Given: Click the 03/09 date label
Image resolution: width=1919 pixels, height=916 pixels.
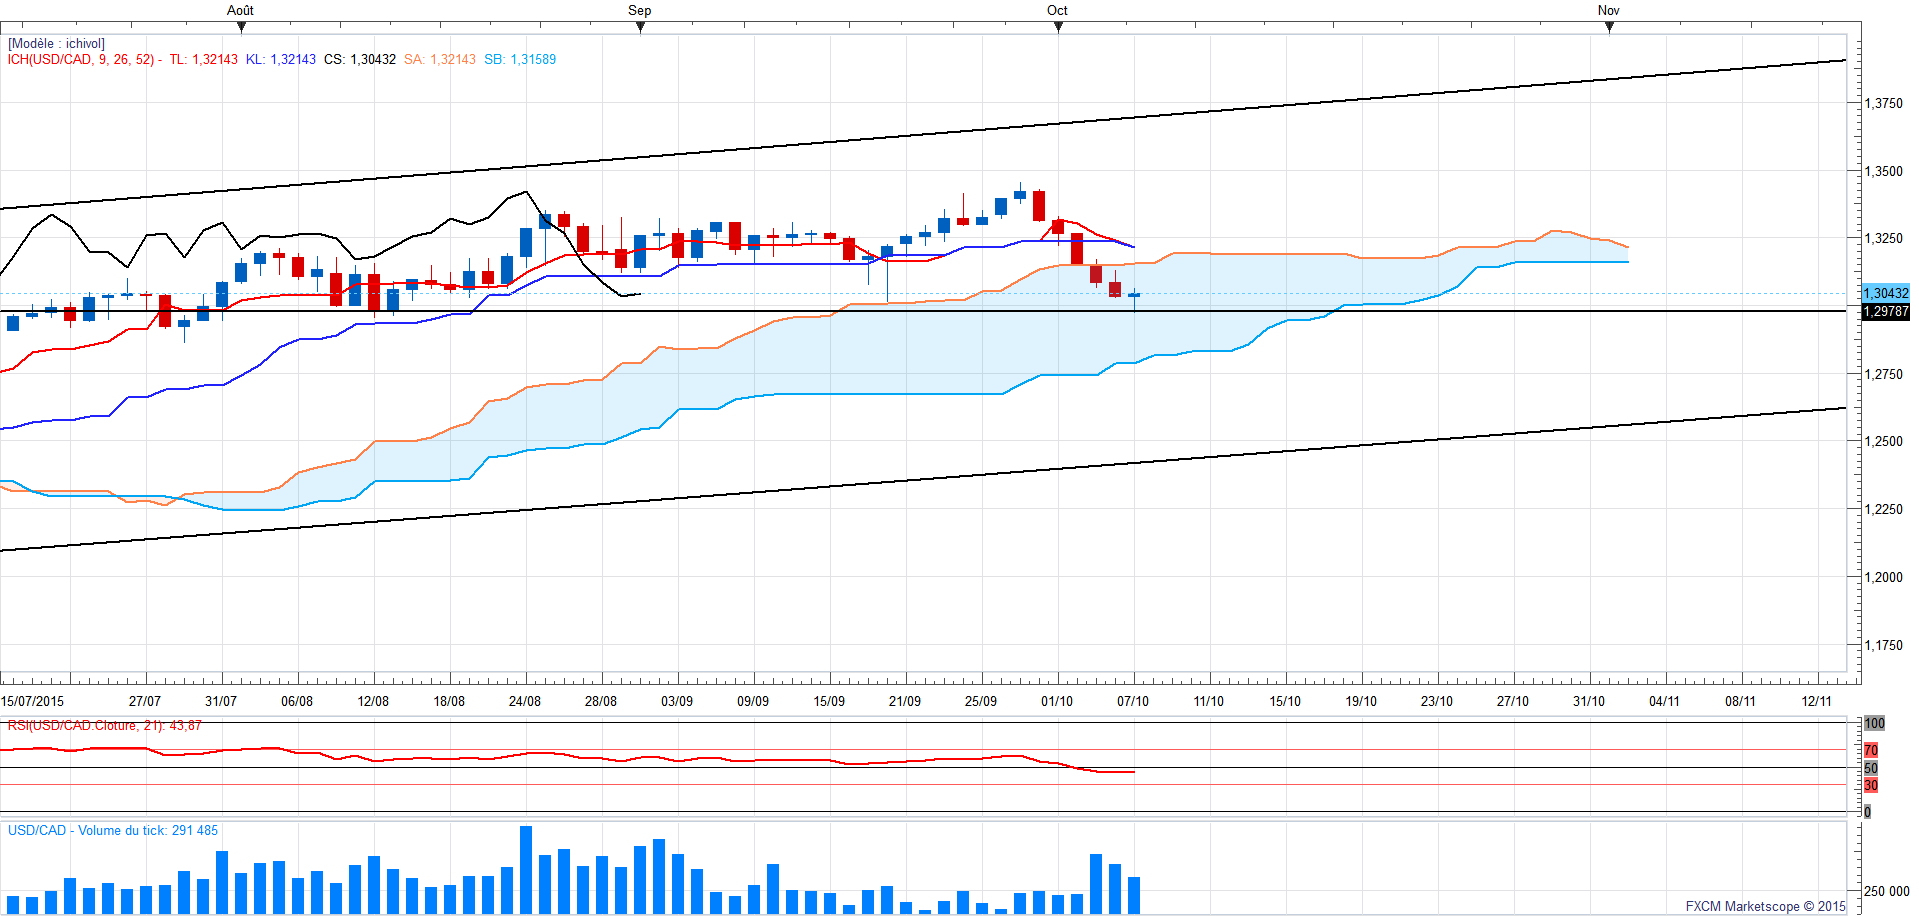Looking at the screenshot, I should click(x=677, y=701).
